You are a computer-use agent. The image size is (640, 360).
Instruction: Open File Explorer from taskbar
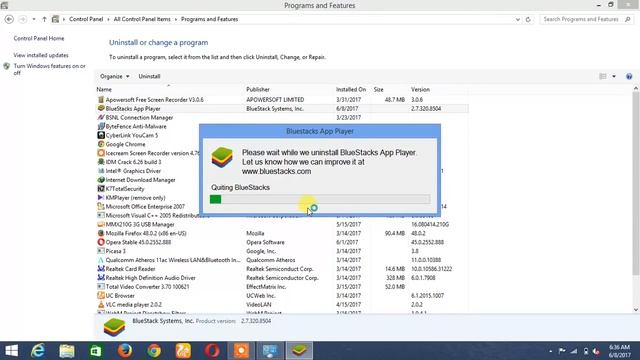tap(67, 351)
